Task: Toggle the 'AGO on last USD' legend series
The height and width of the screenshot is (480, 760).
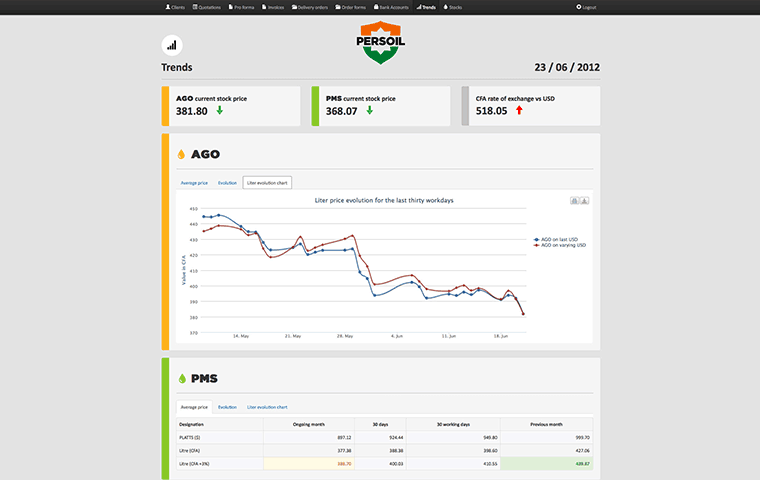Action: click(556, 240)
